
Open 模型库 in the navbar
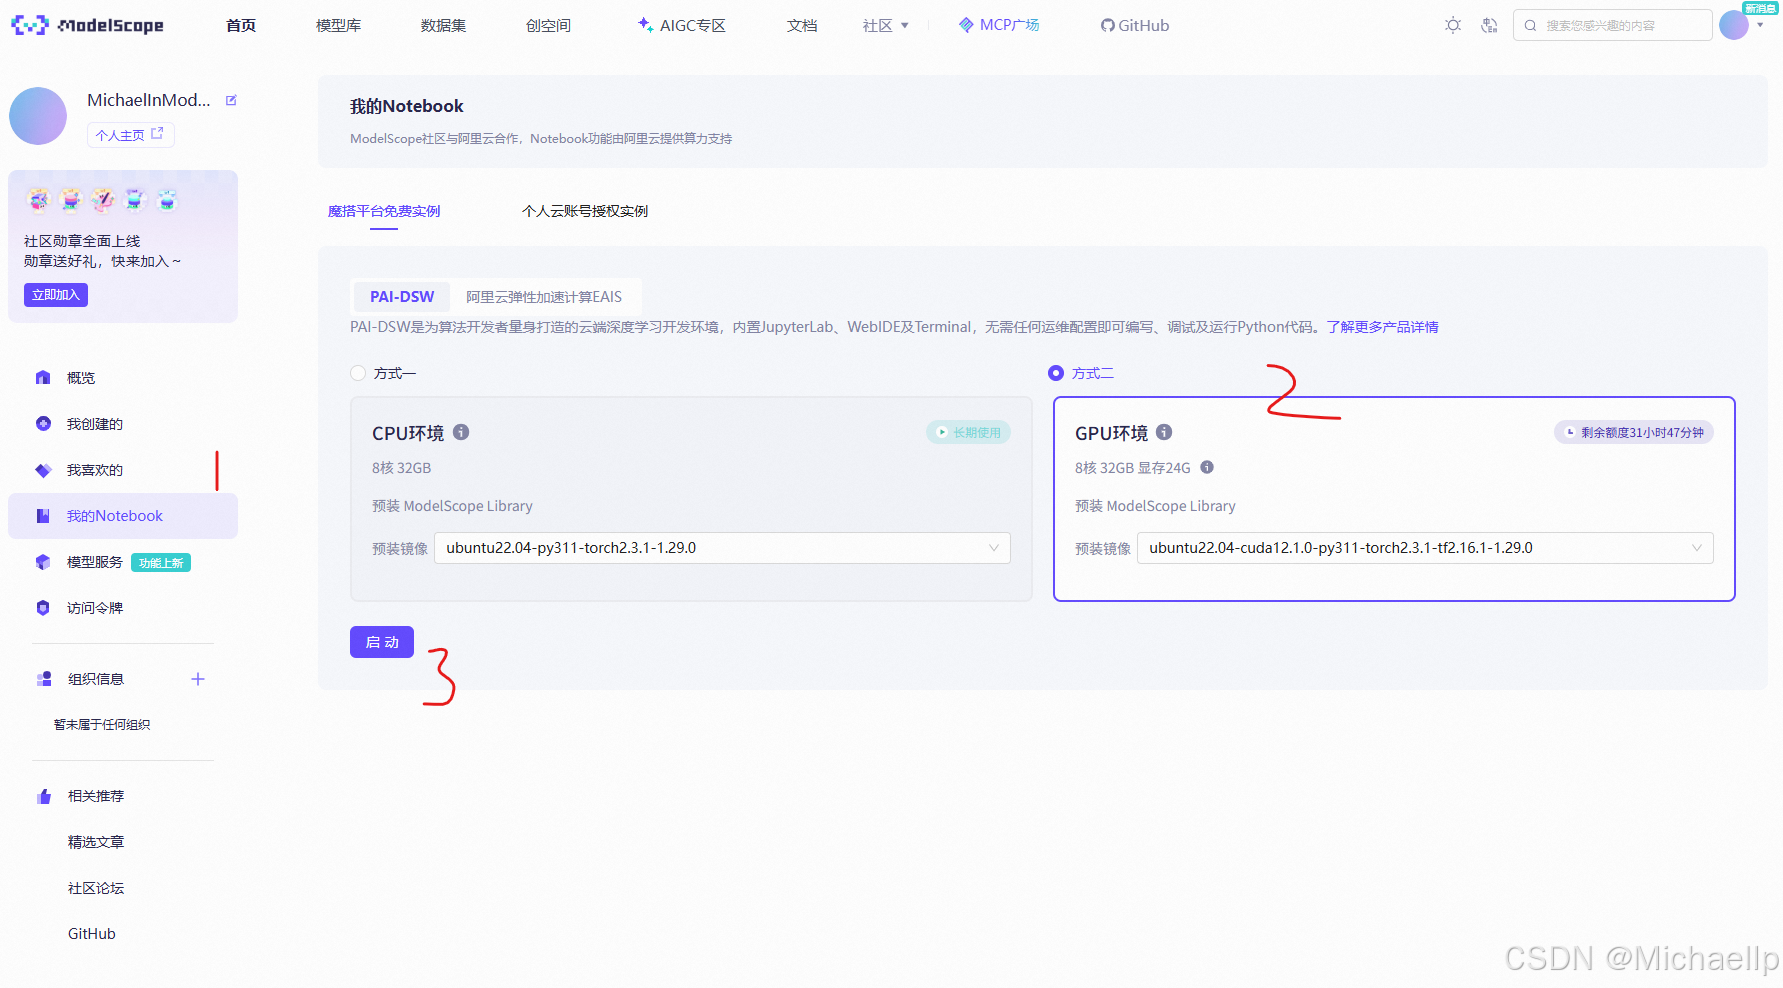tap(338, 25)
